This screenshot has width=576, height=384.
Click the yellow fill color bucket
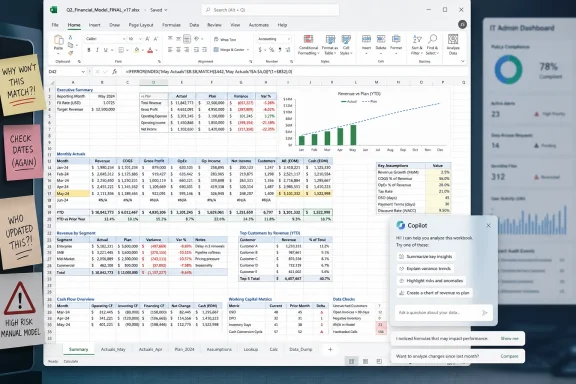coord(137,50)
